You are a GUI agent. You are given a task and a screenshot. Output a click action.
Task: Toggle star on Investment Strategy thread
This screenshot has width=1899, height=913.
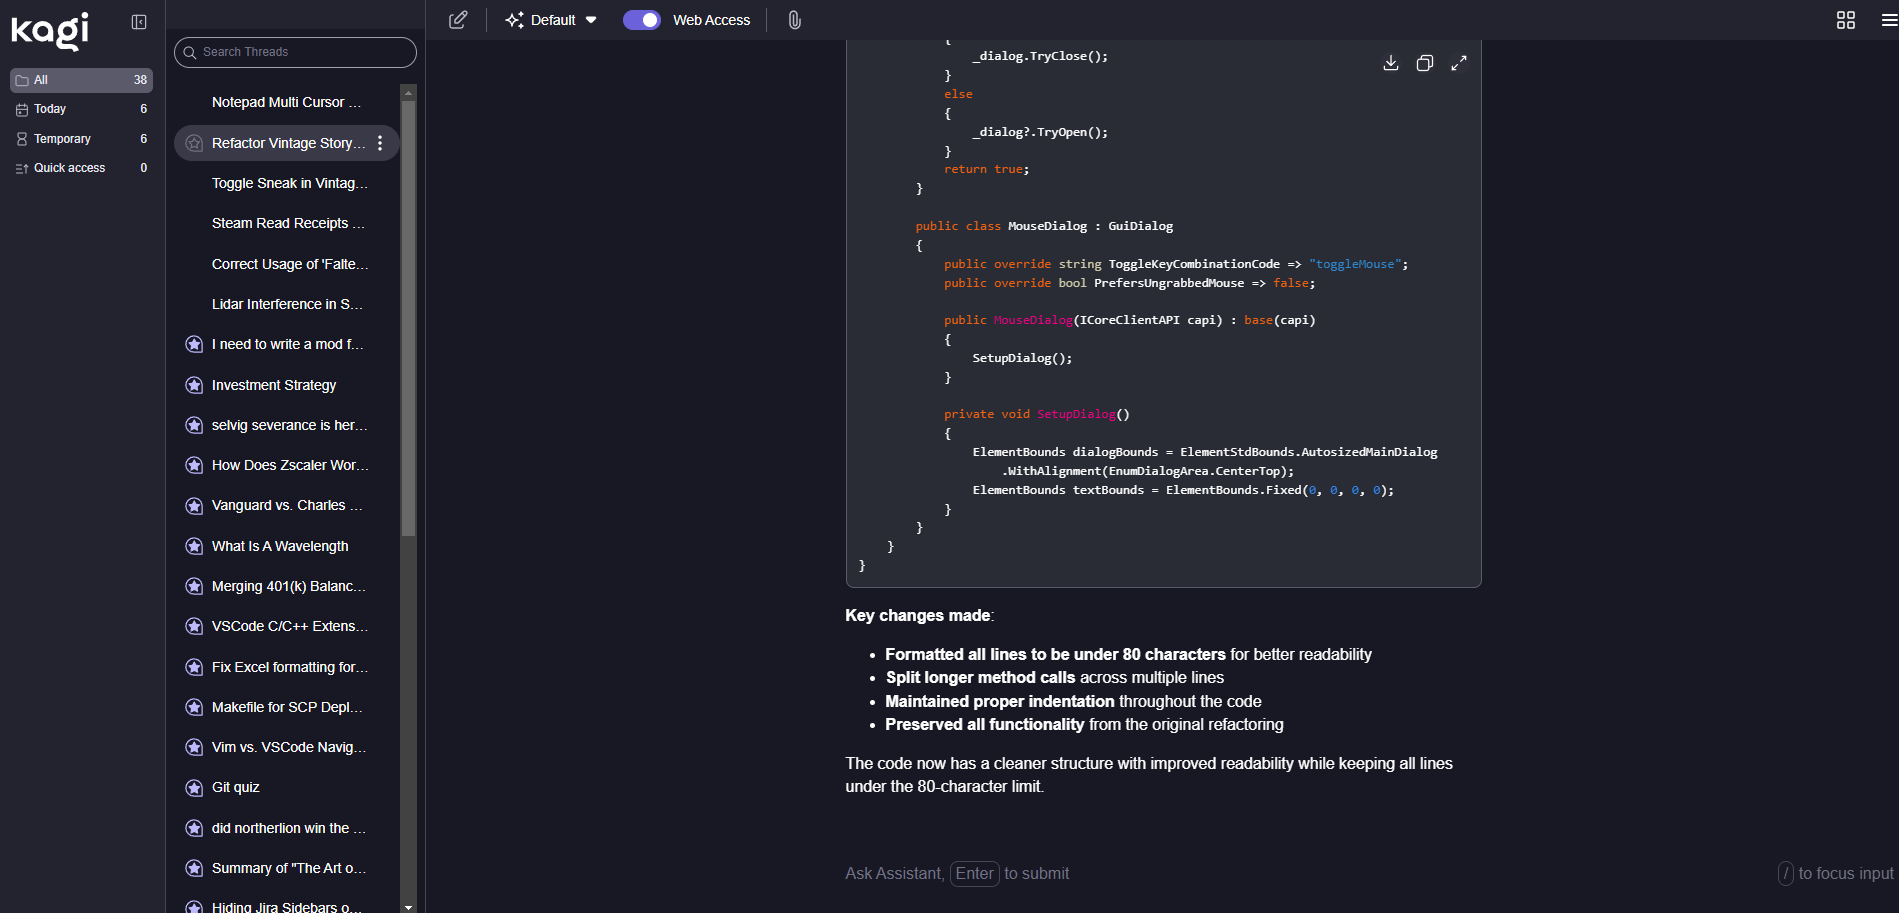point(194,385)
